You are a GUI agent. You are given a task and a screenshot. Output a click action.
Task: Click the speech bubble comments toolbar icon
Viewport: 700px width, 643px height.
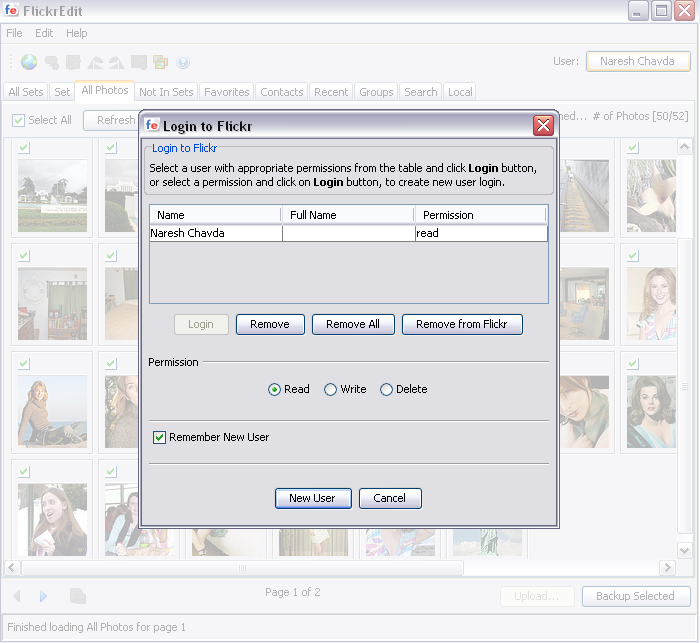click(52, 63)
